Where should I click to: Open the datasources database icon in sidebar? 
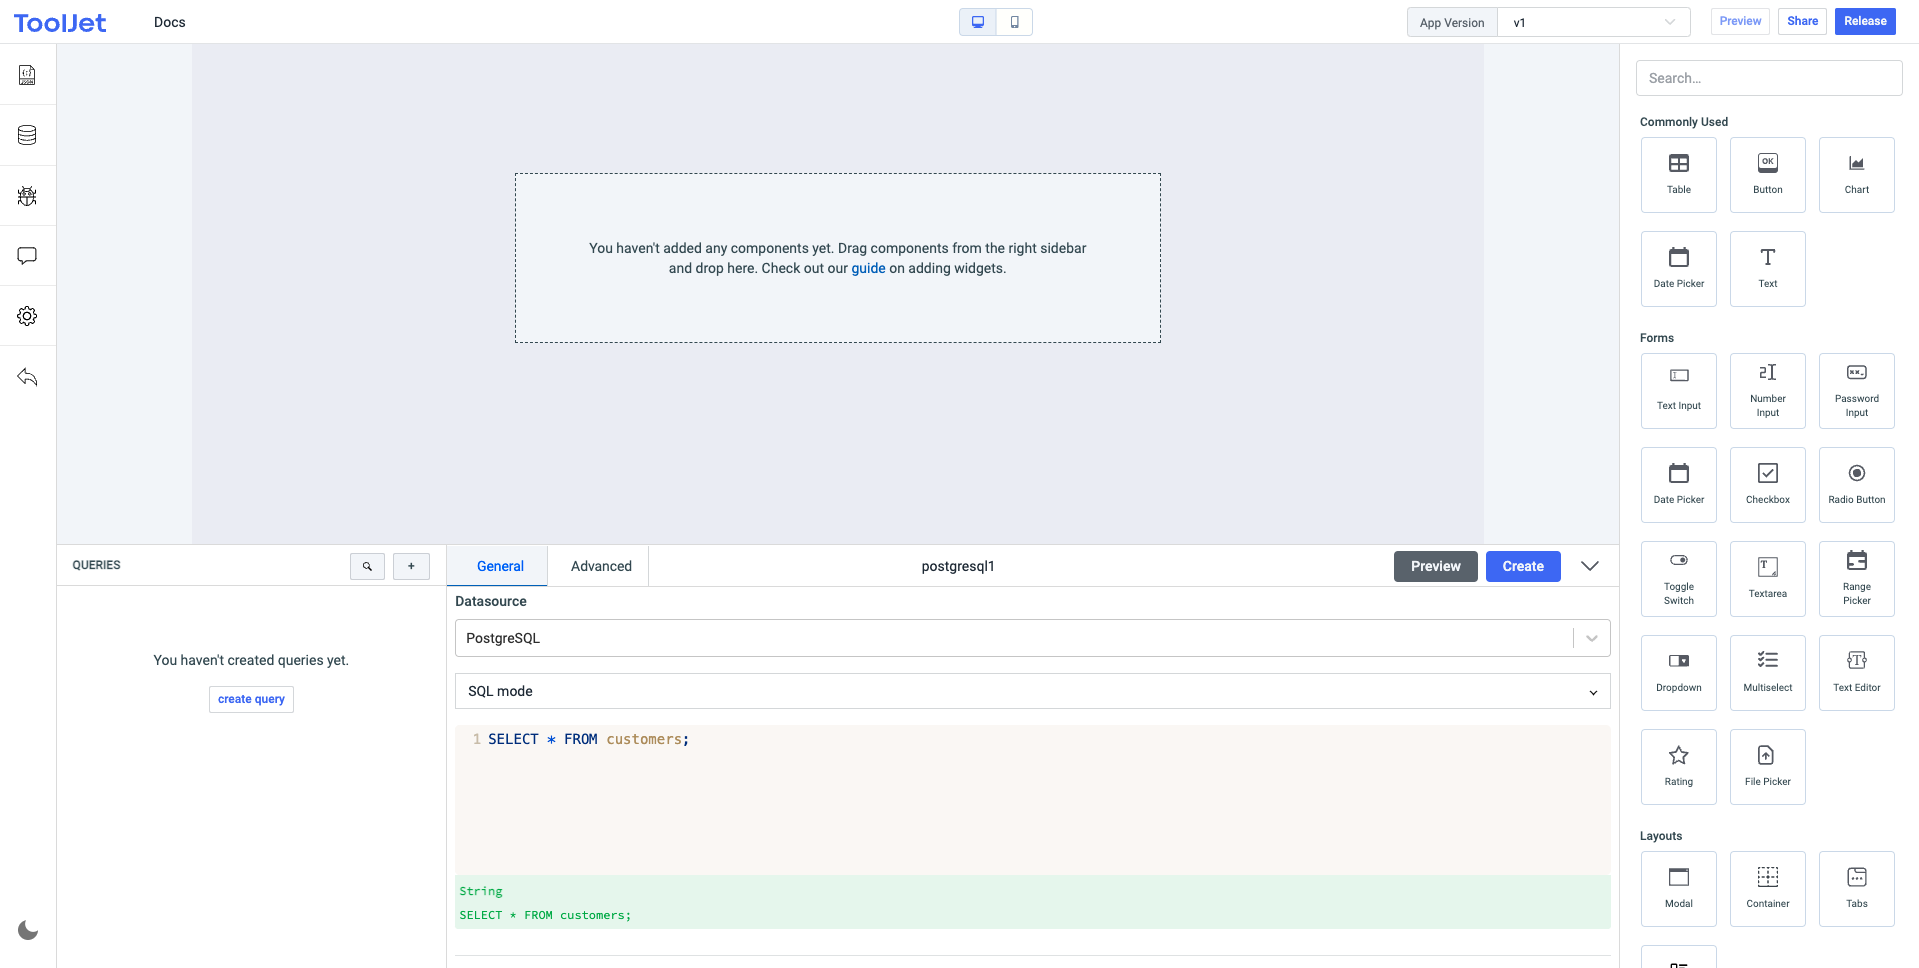click(27, 135)
